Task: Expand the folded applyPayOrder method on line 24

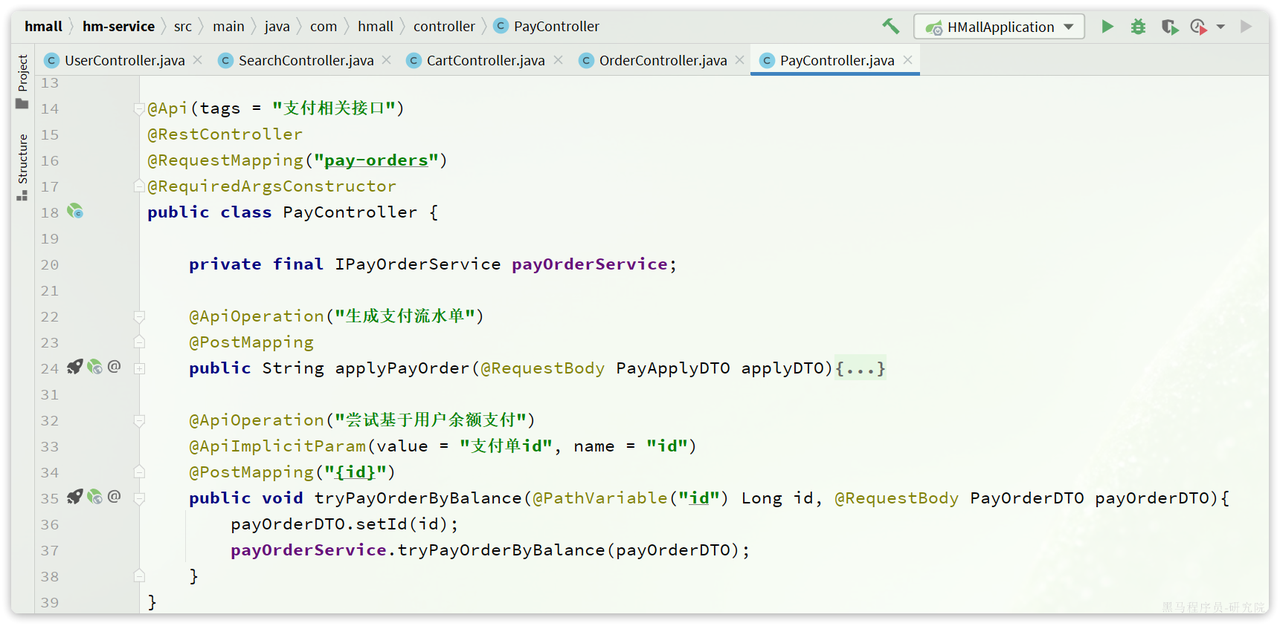Action: click(139, 368)
